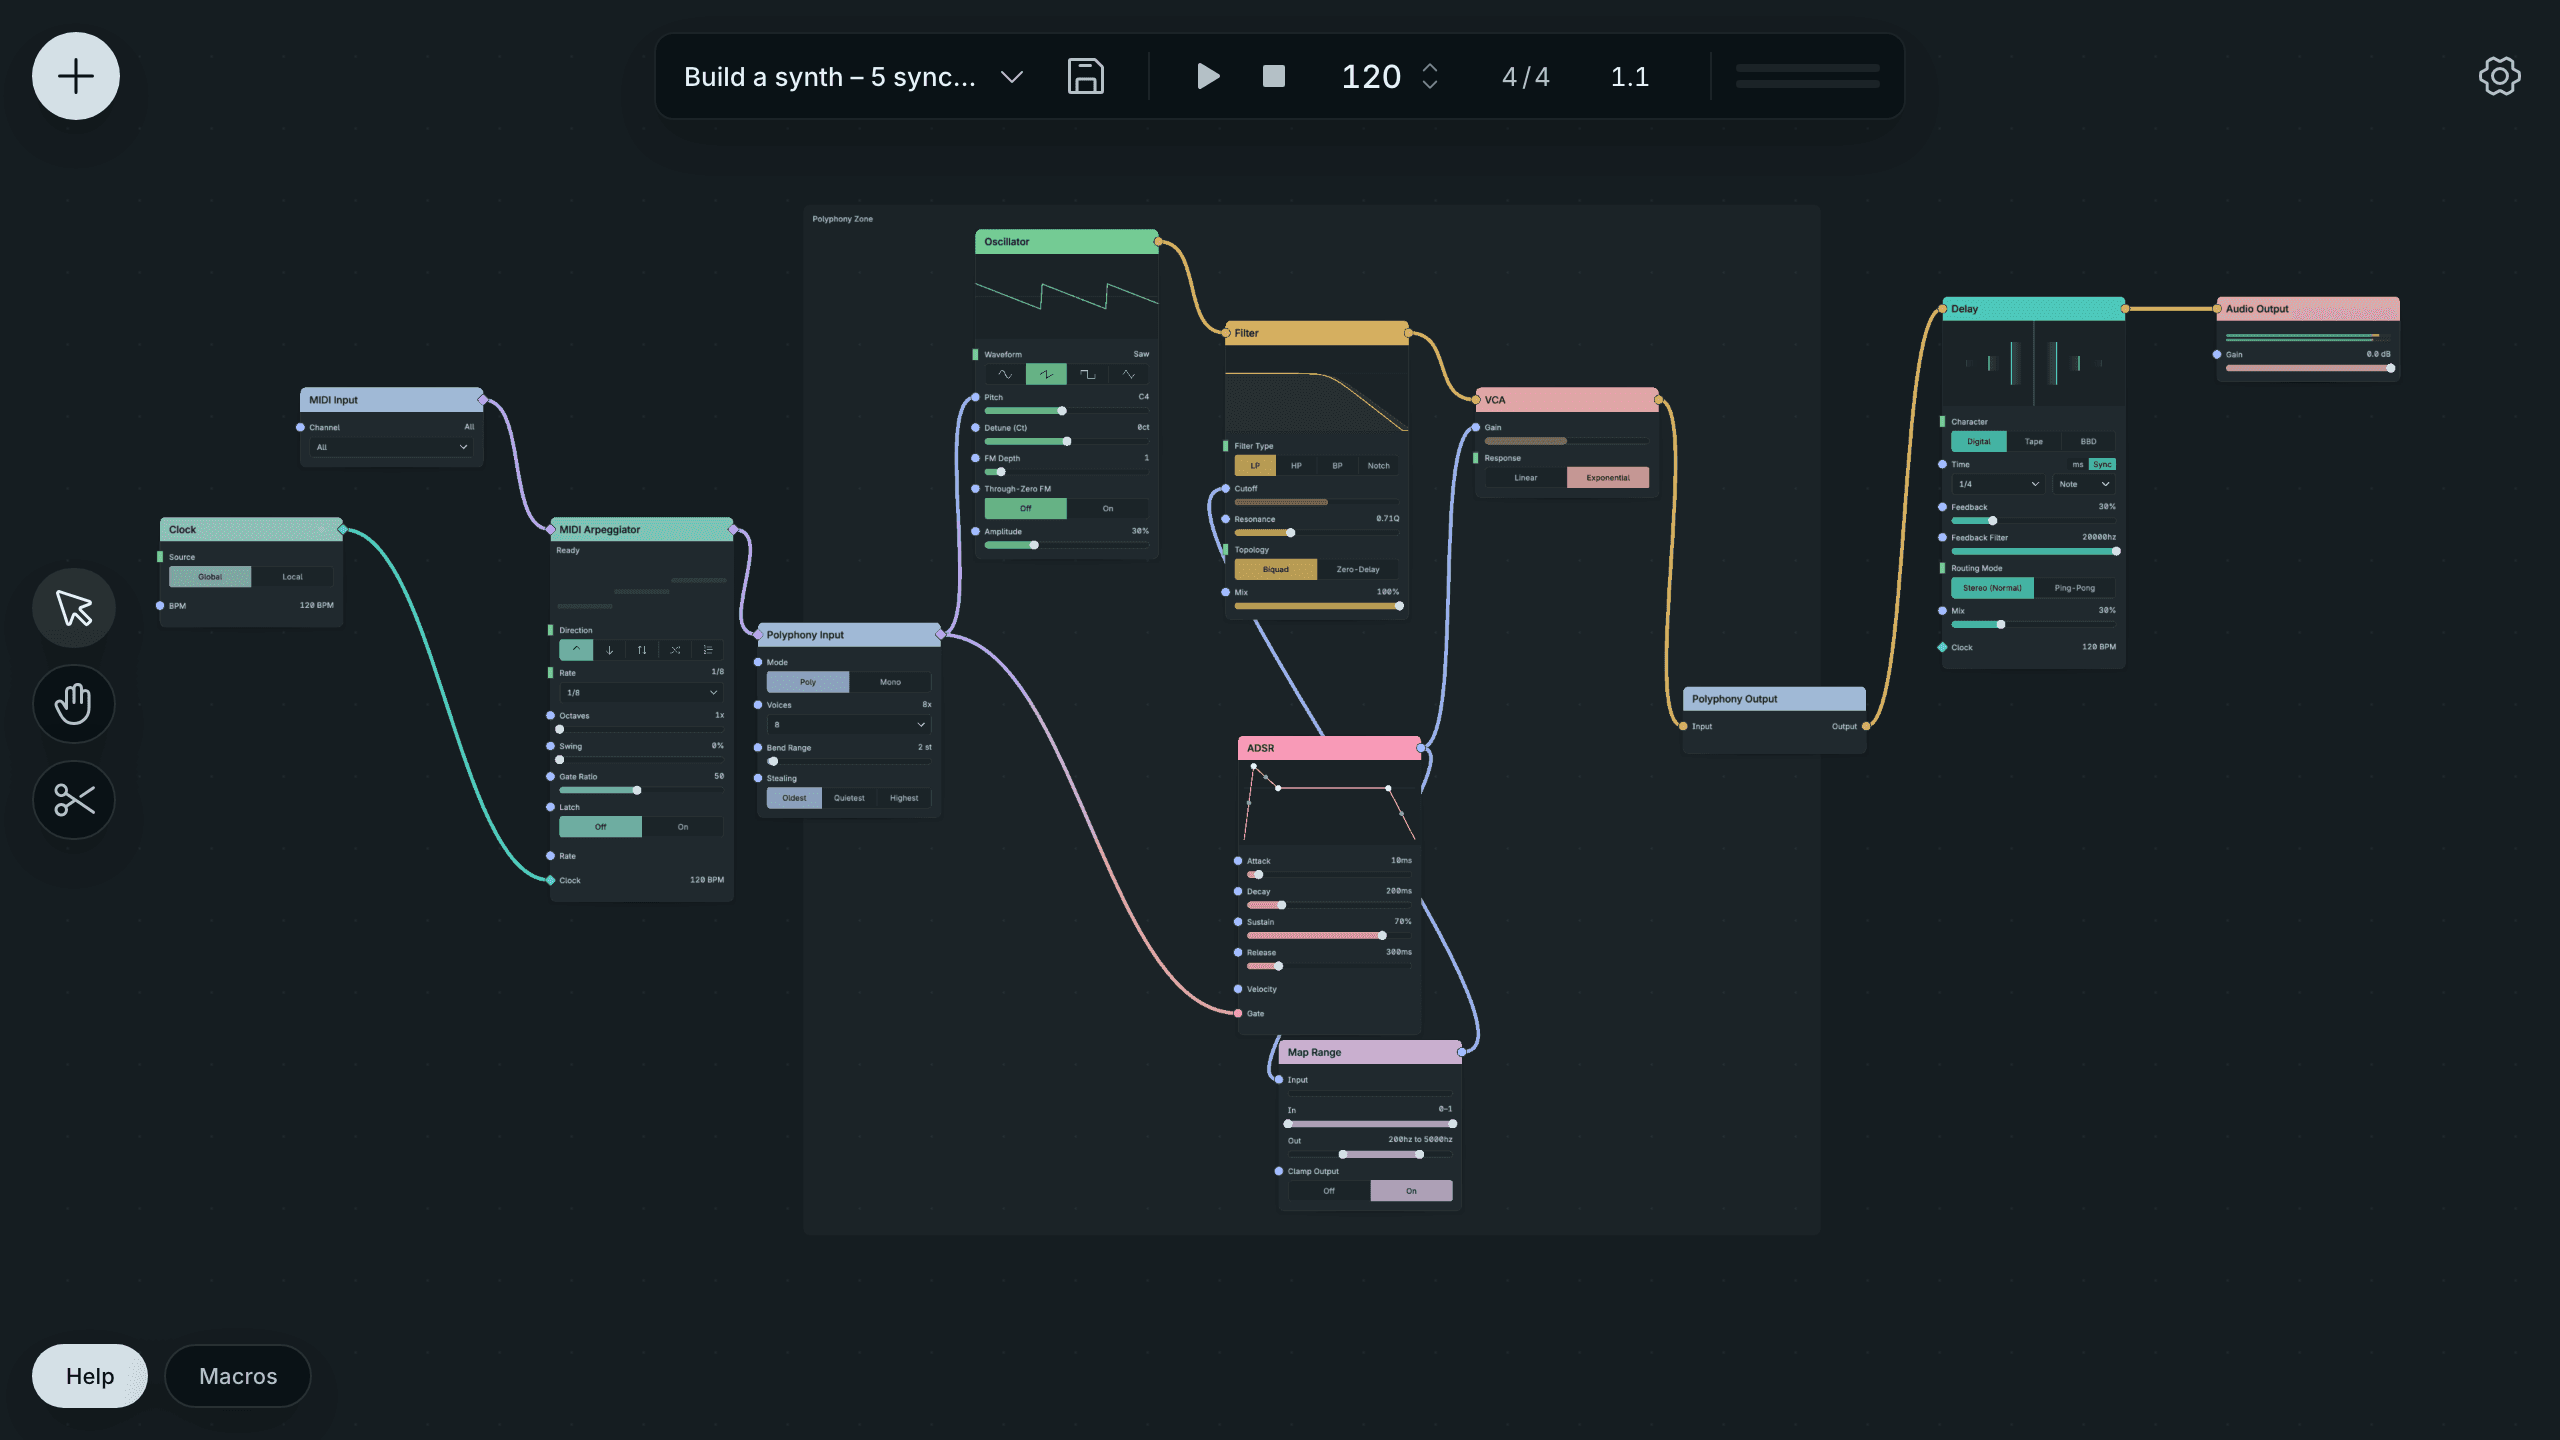Stop playback with the square stop button

pos(1273,76)
